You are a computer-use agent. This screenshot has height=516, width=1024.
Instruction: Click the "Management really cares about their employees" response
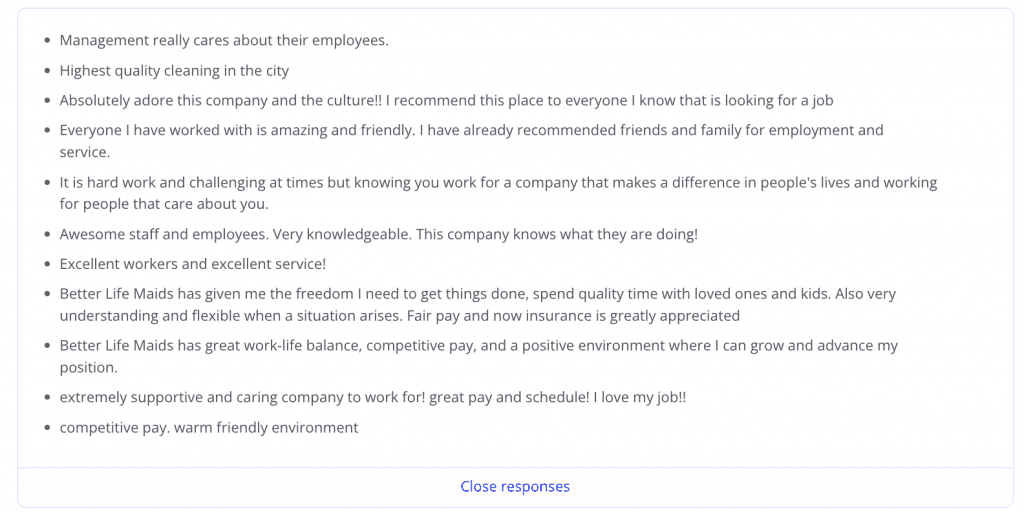point(224,41)
